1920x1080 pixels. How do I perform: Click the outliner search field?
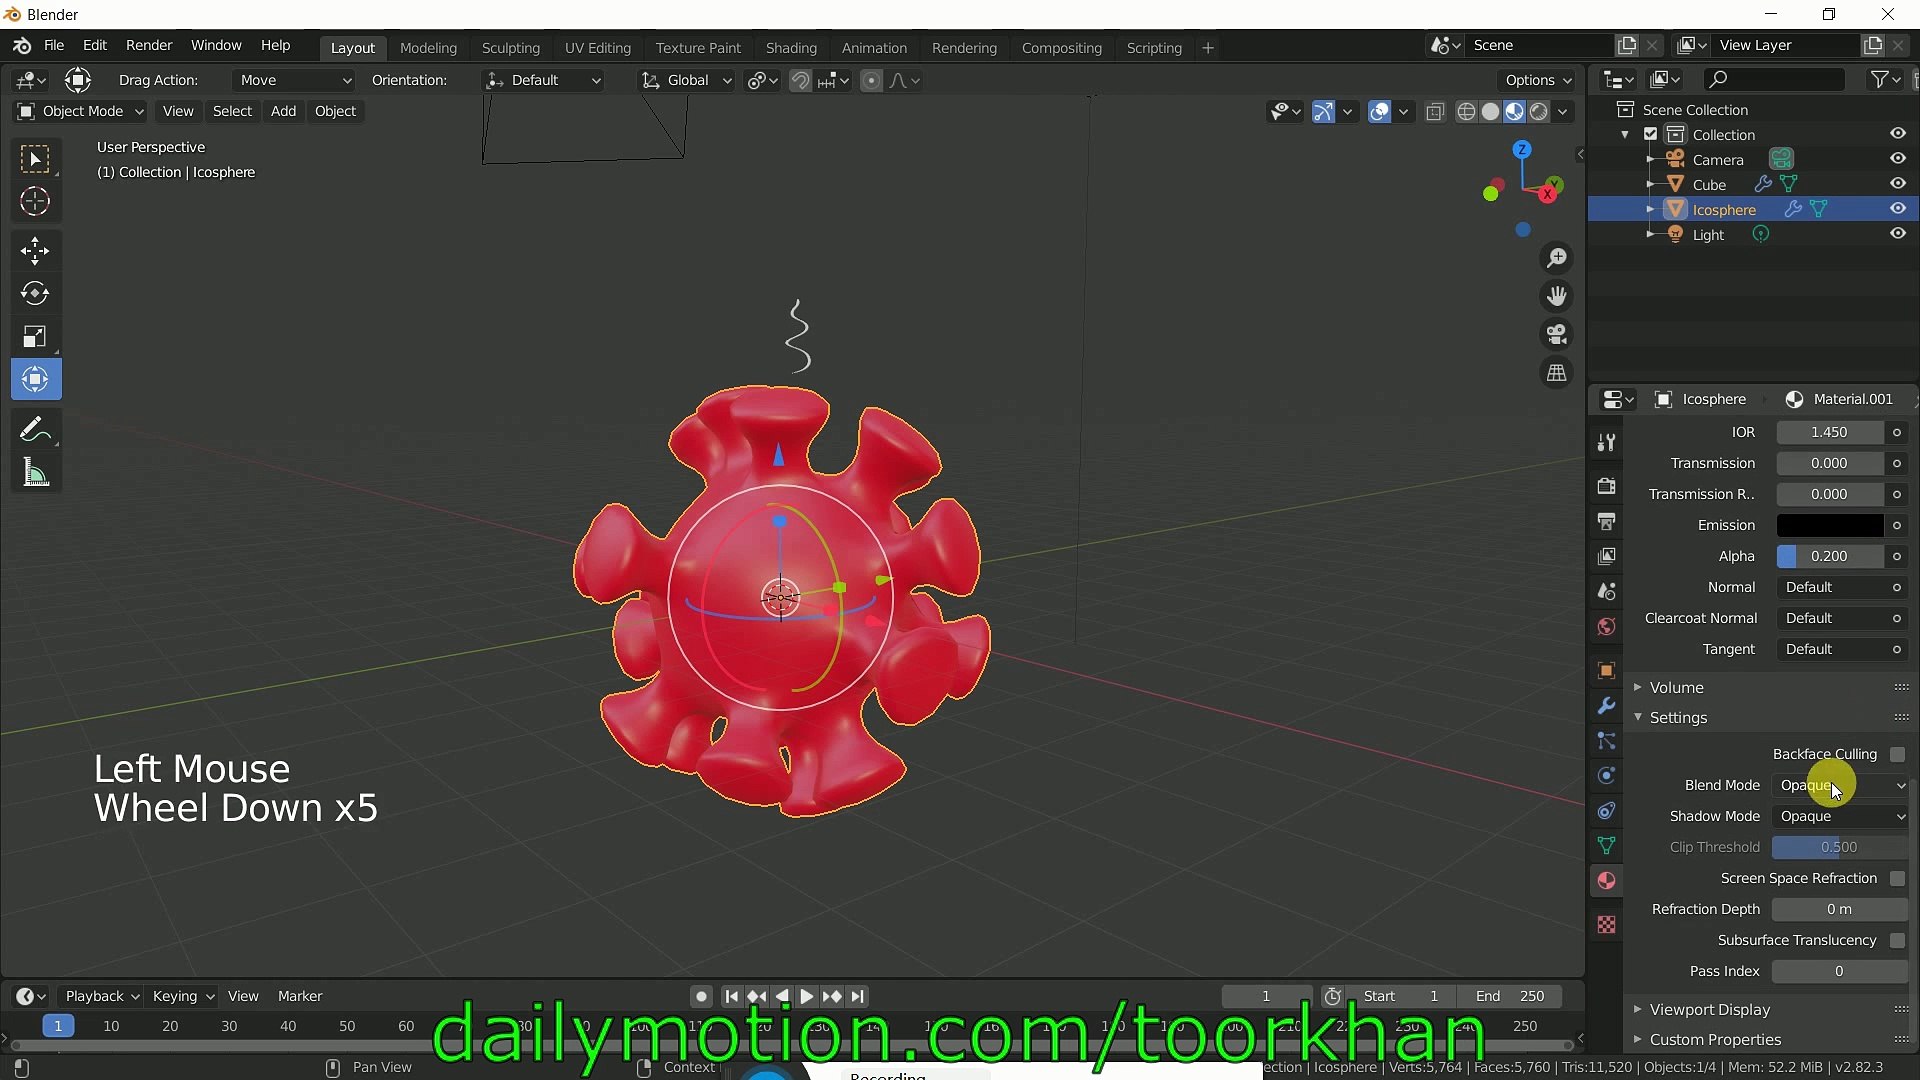(1774, 79)
